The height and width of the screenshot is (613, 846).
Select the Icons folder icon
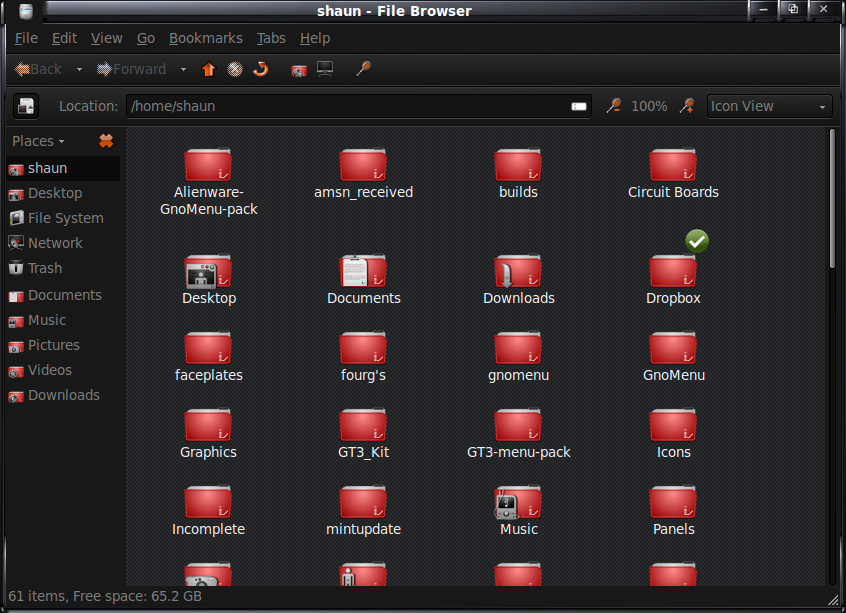673,425
